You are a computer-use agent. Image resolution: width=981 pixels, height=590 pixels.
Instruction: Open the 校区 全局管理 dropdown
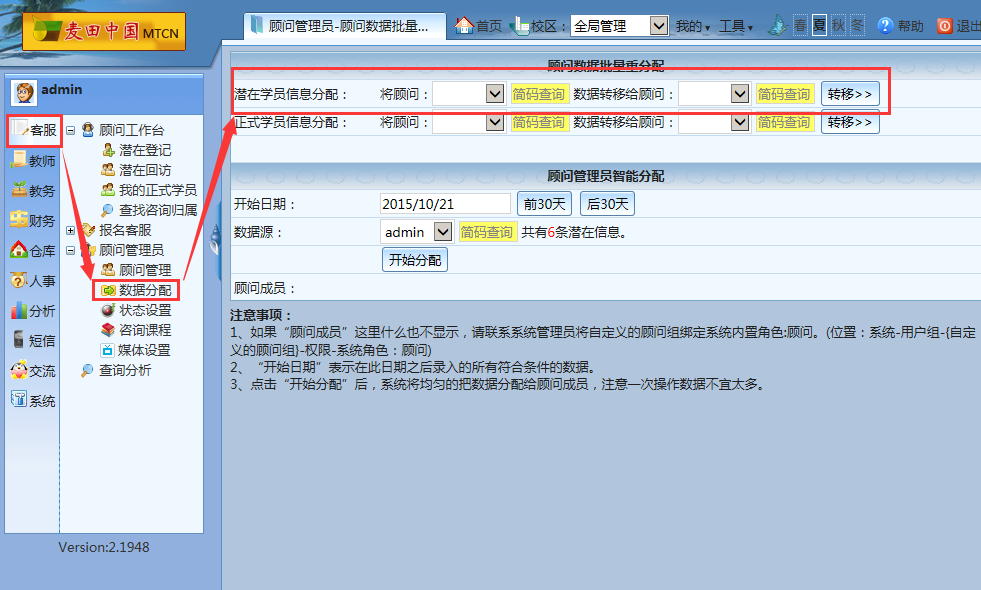619,26
